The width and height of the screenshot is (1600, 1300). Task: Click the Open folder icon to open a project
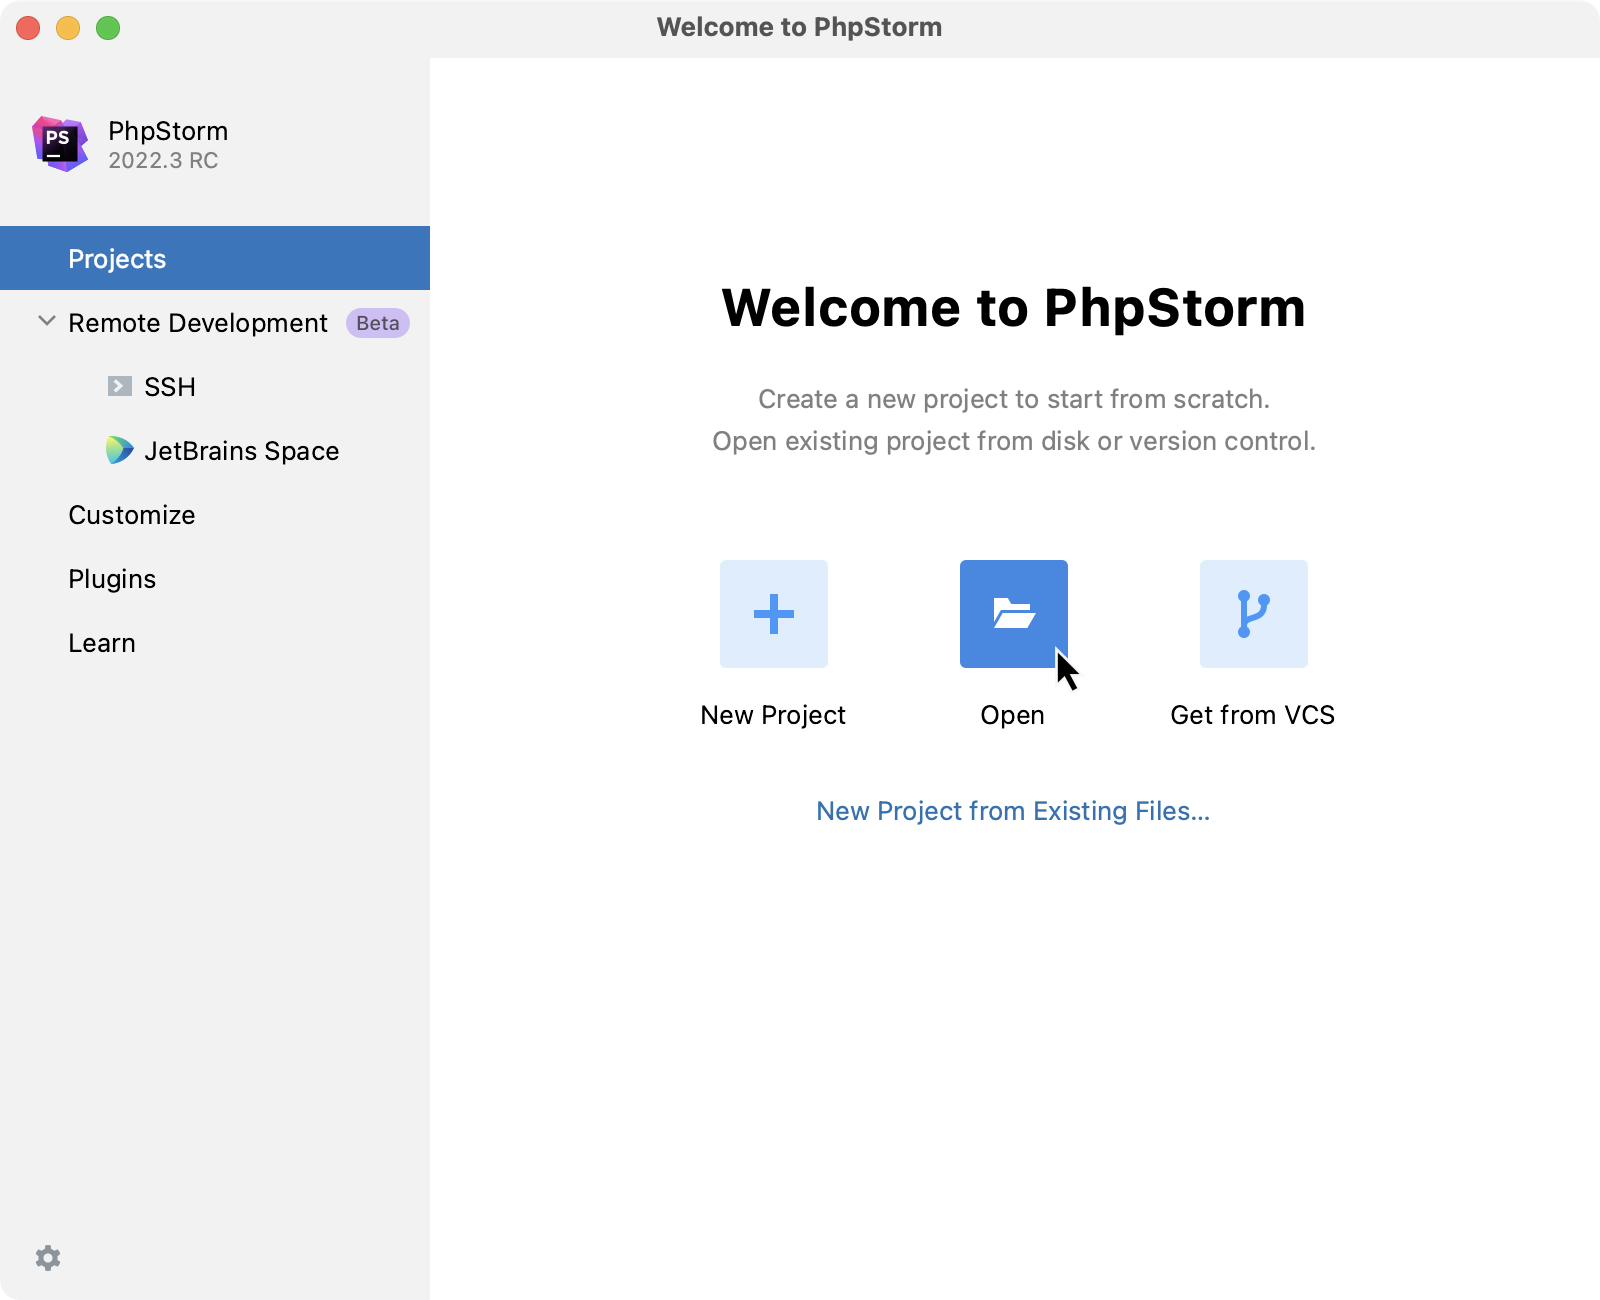click(1013, 614)
